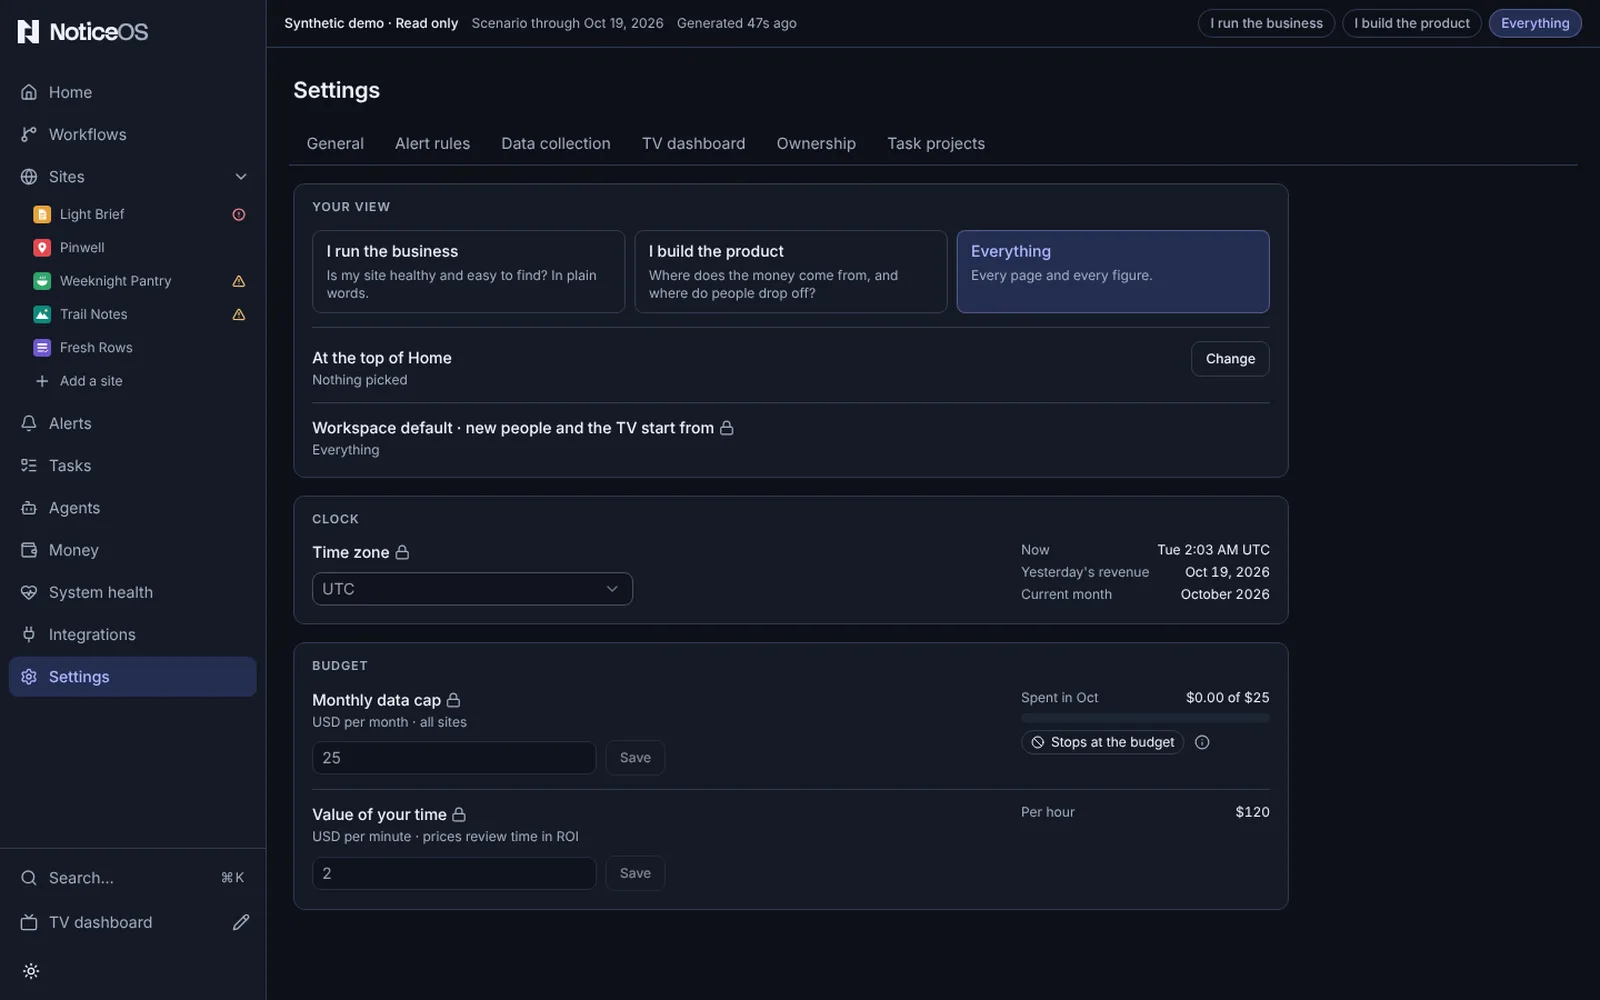Click the Pinwell site icon
Screen dimensions: 1600x1000
pyautogui.click(x=42, y=247)
